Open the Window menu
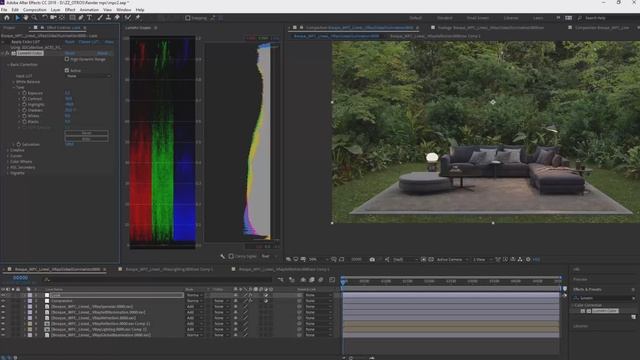This screenshot has height=360, width=640. click(124, 9)
